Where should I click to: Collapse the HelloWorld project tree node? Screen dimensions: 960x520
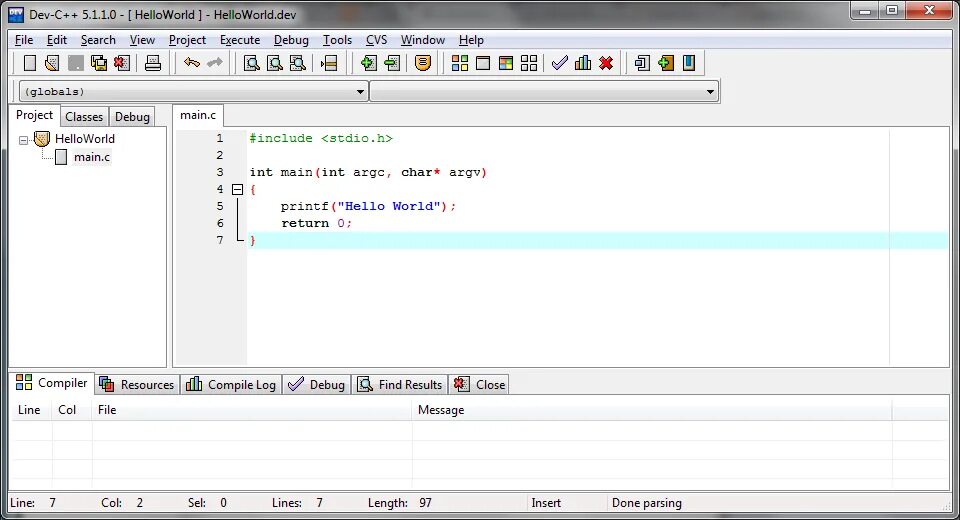click(23, 140)
